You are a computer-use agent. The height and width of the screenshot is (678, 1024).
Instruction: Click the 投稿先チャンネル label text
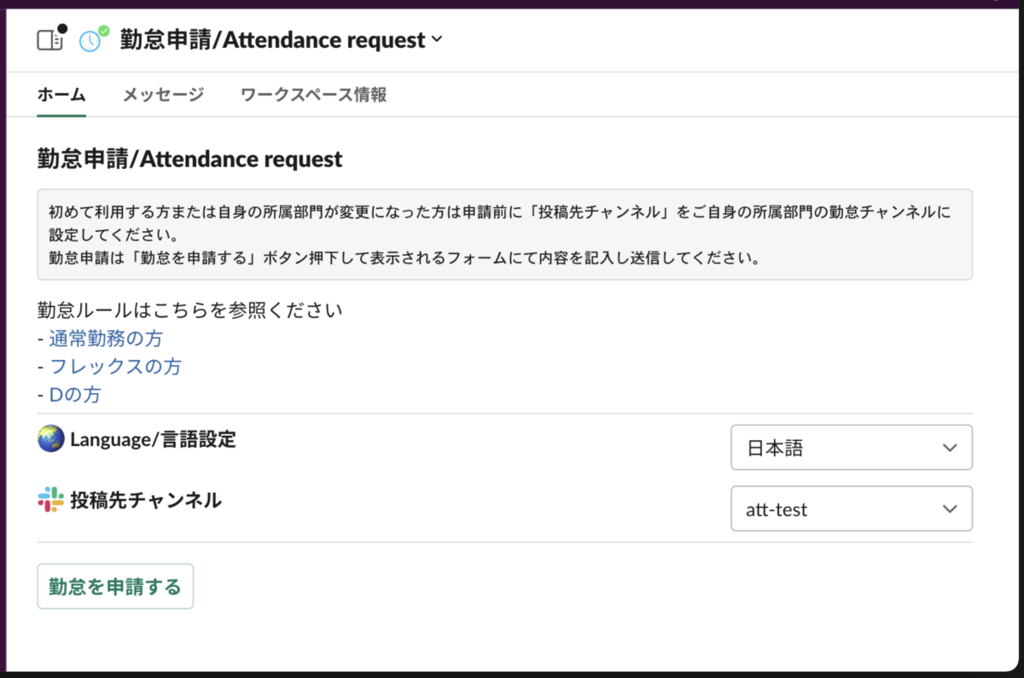coord(146,500)
